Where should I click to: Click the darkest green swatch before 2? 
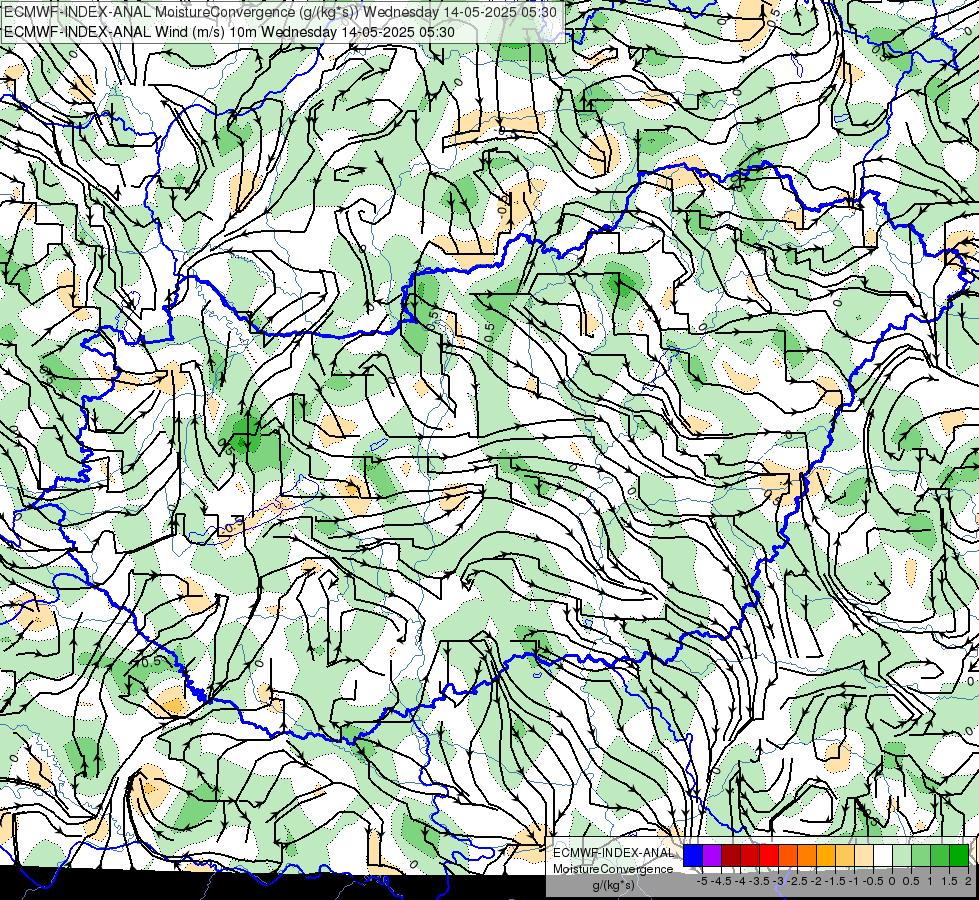tap(958, 855)
